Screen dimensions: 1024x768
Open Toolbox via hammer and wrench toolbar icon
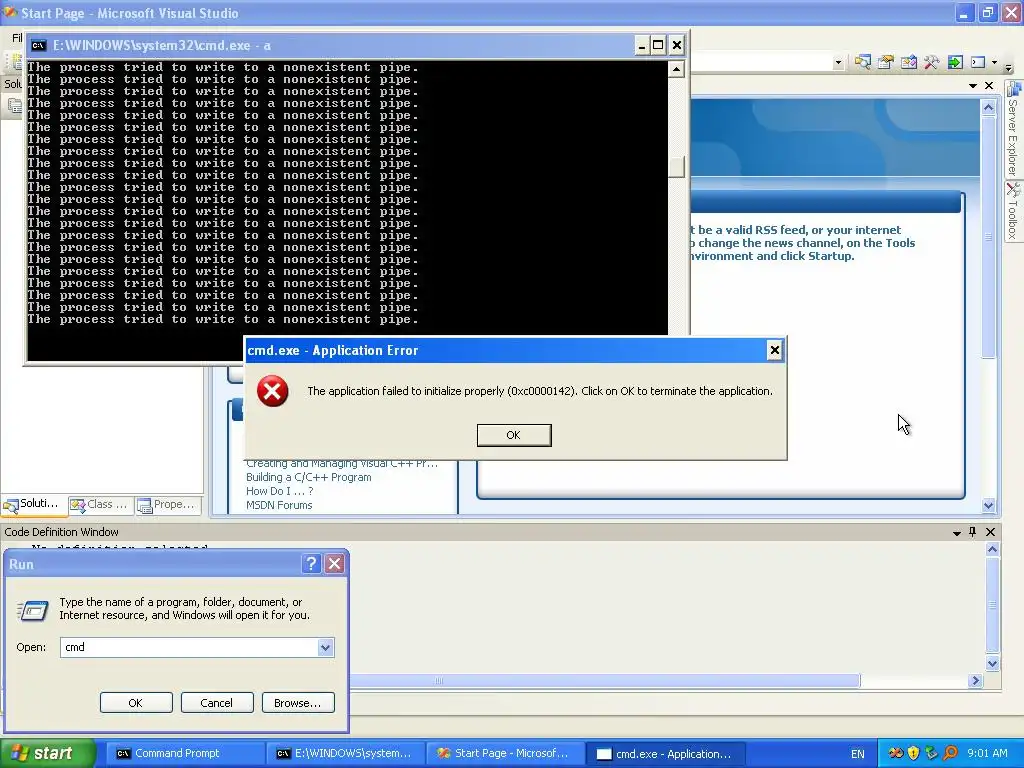pyautogui.click(x=931, y=62)
